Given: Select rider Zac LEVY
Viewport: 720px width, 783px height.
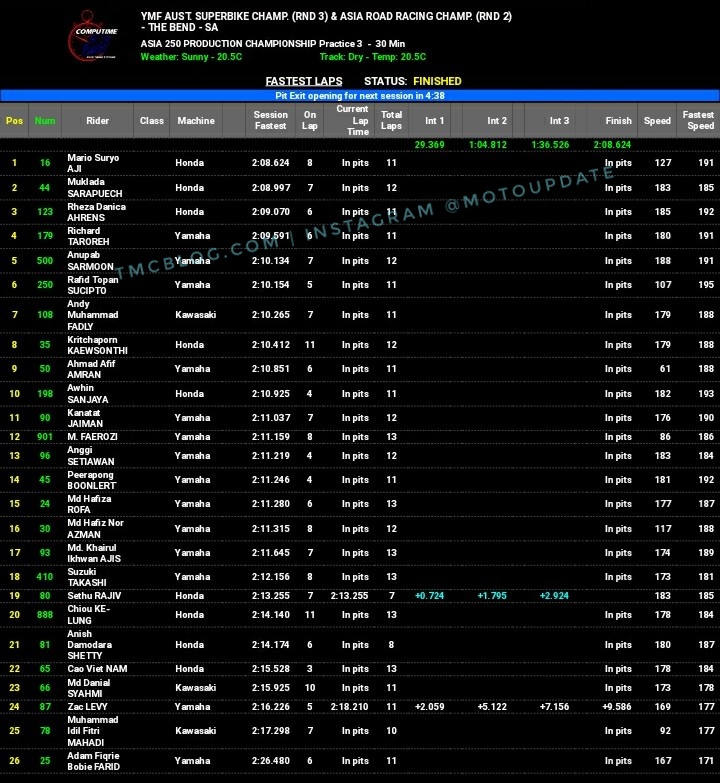Looking at the screenshot, I should coord(87,706).
